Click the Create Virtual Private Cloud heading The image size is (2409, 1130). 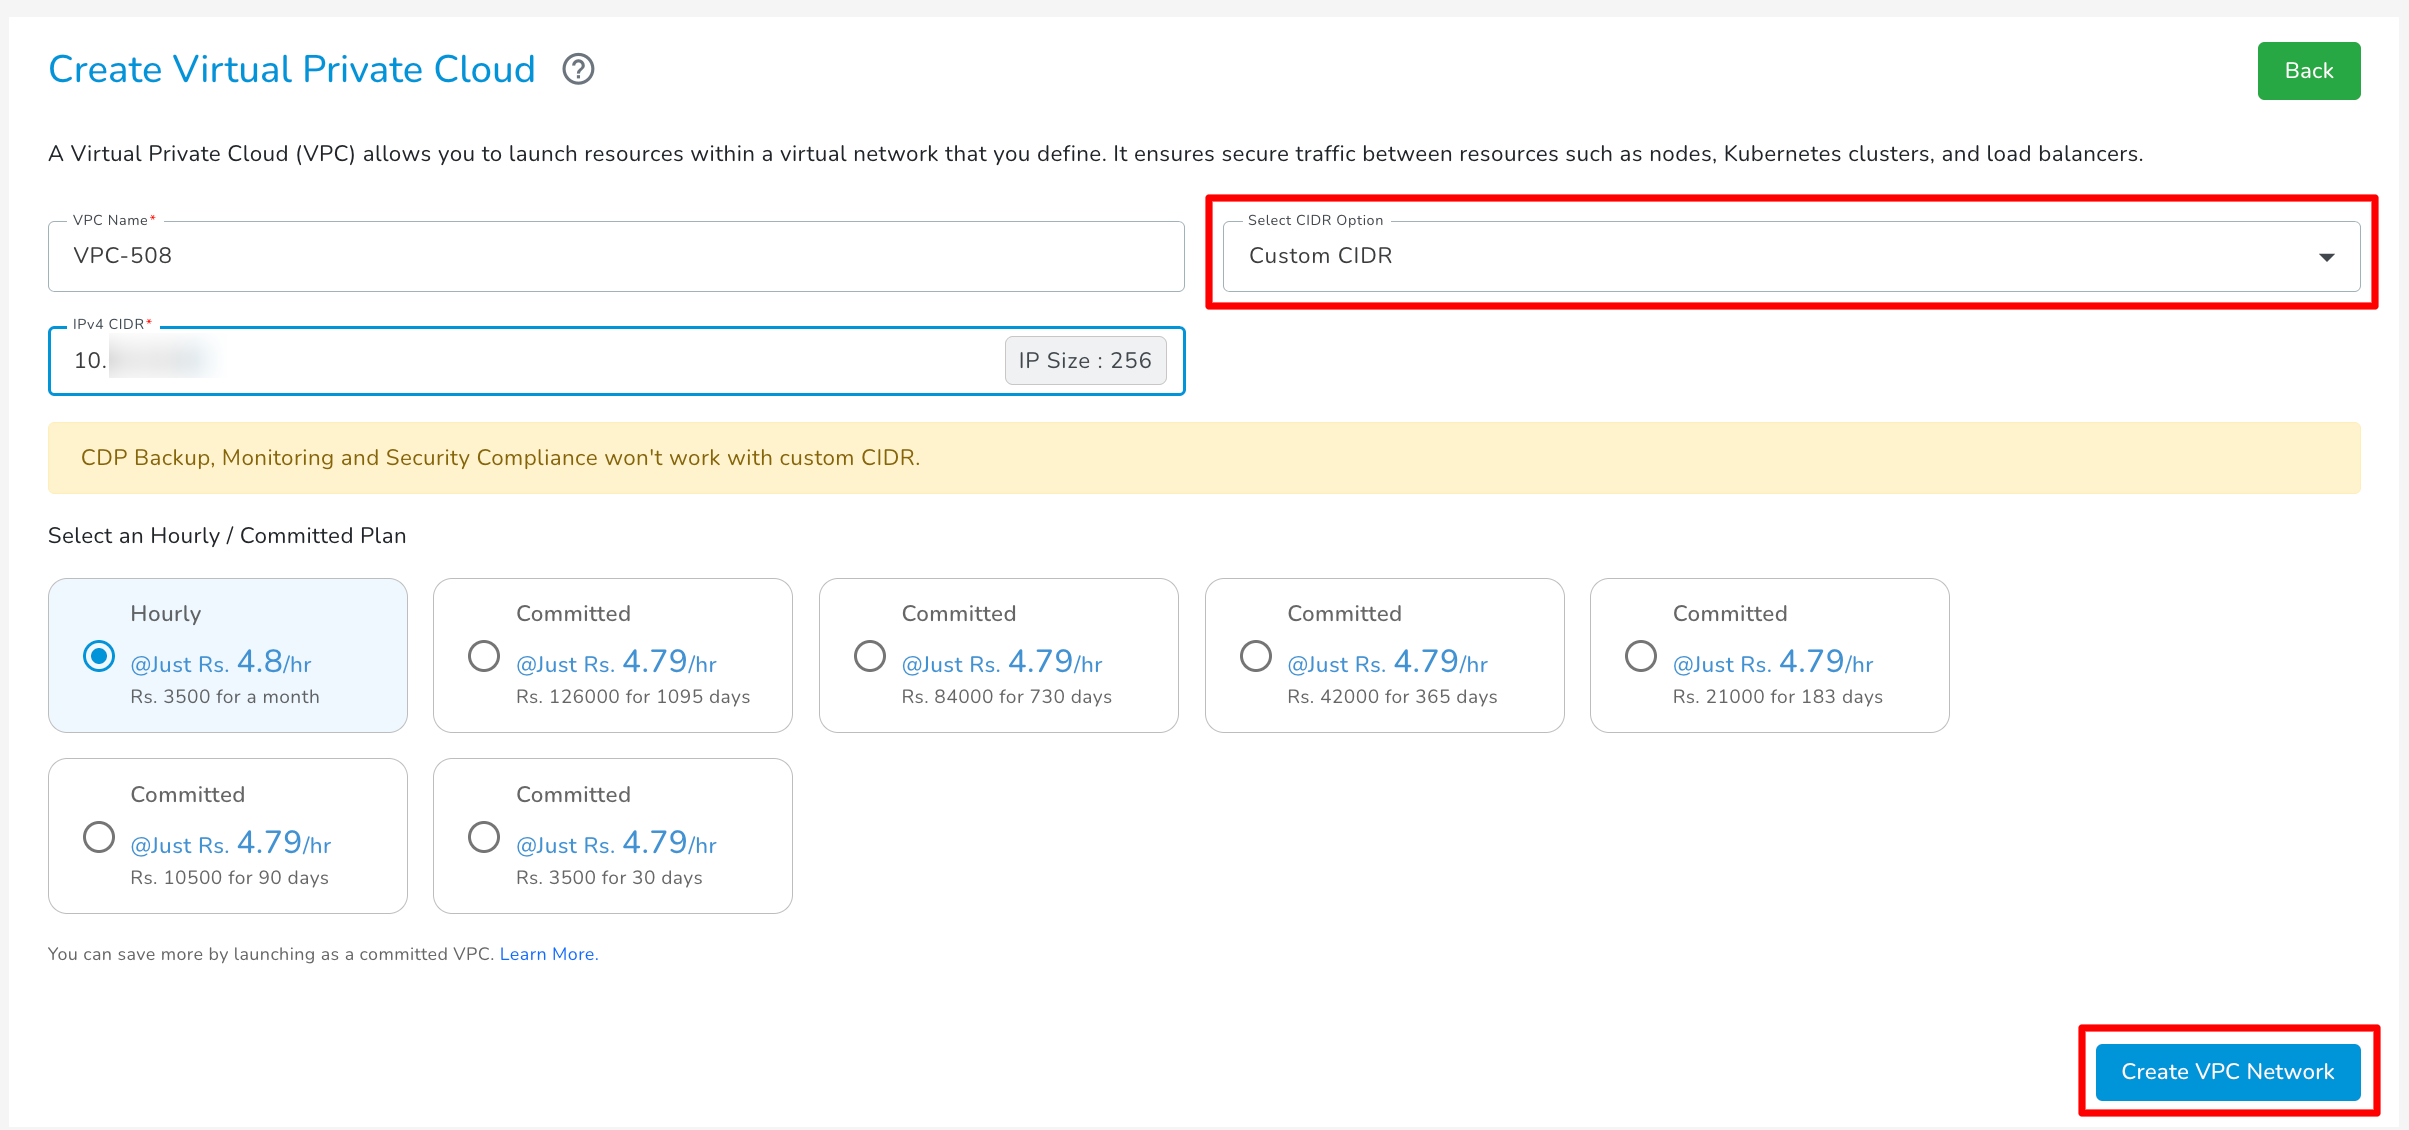(291, 69)
